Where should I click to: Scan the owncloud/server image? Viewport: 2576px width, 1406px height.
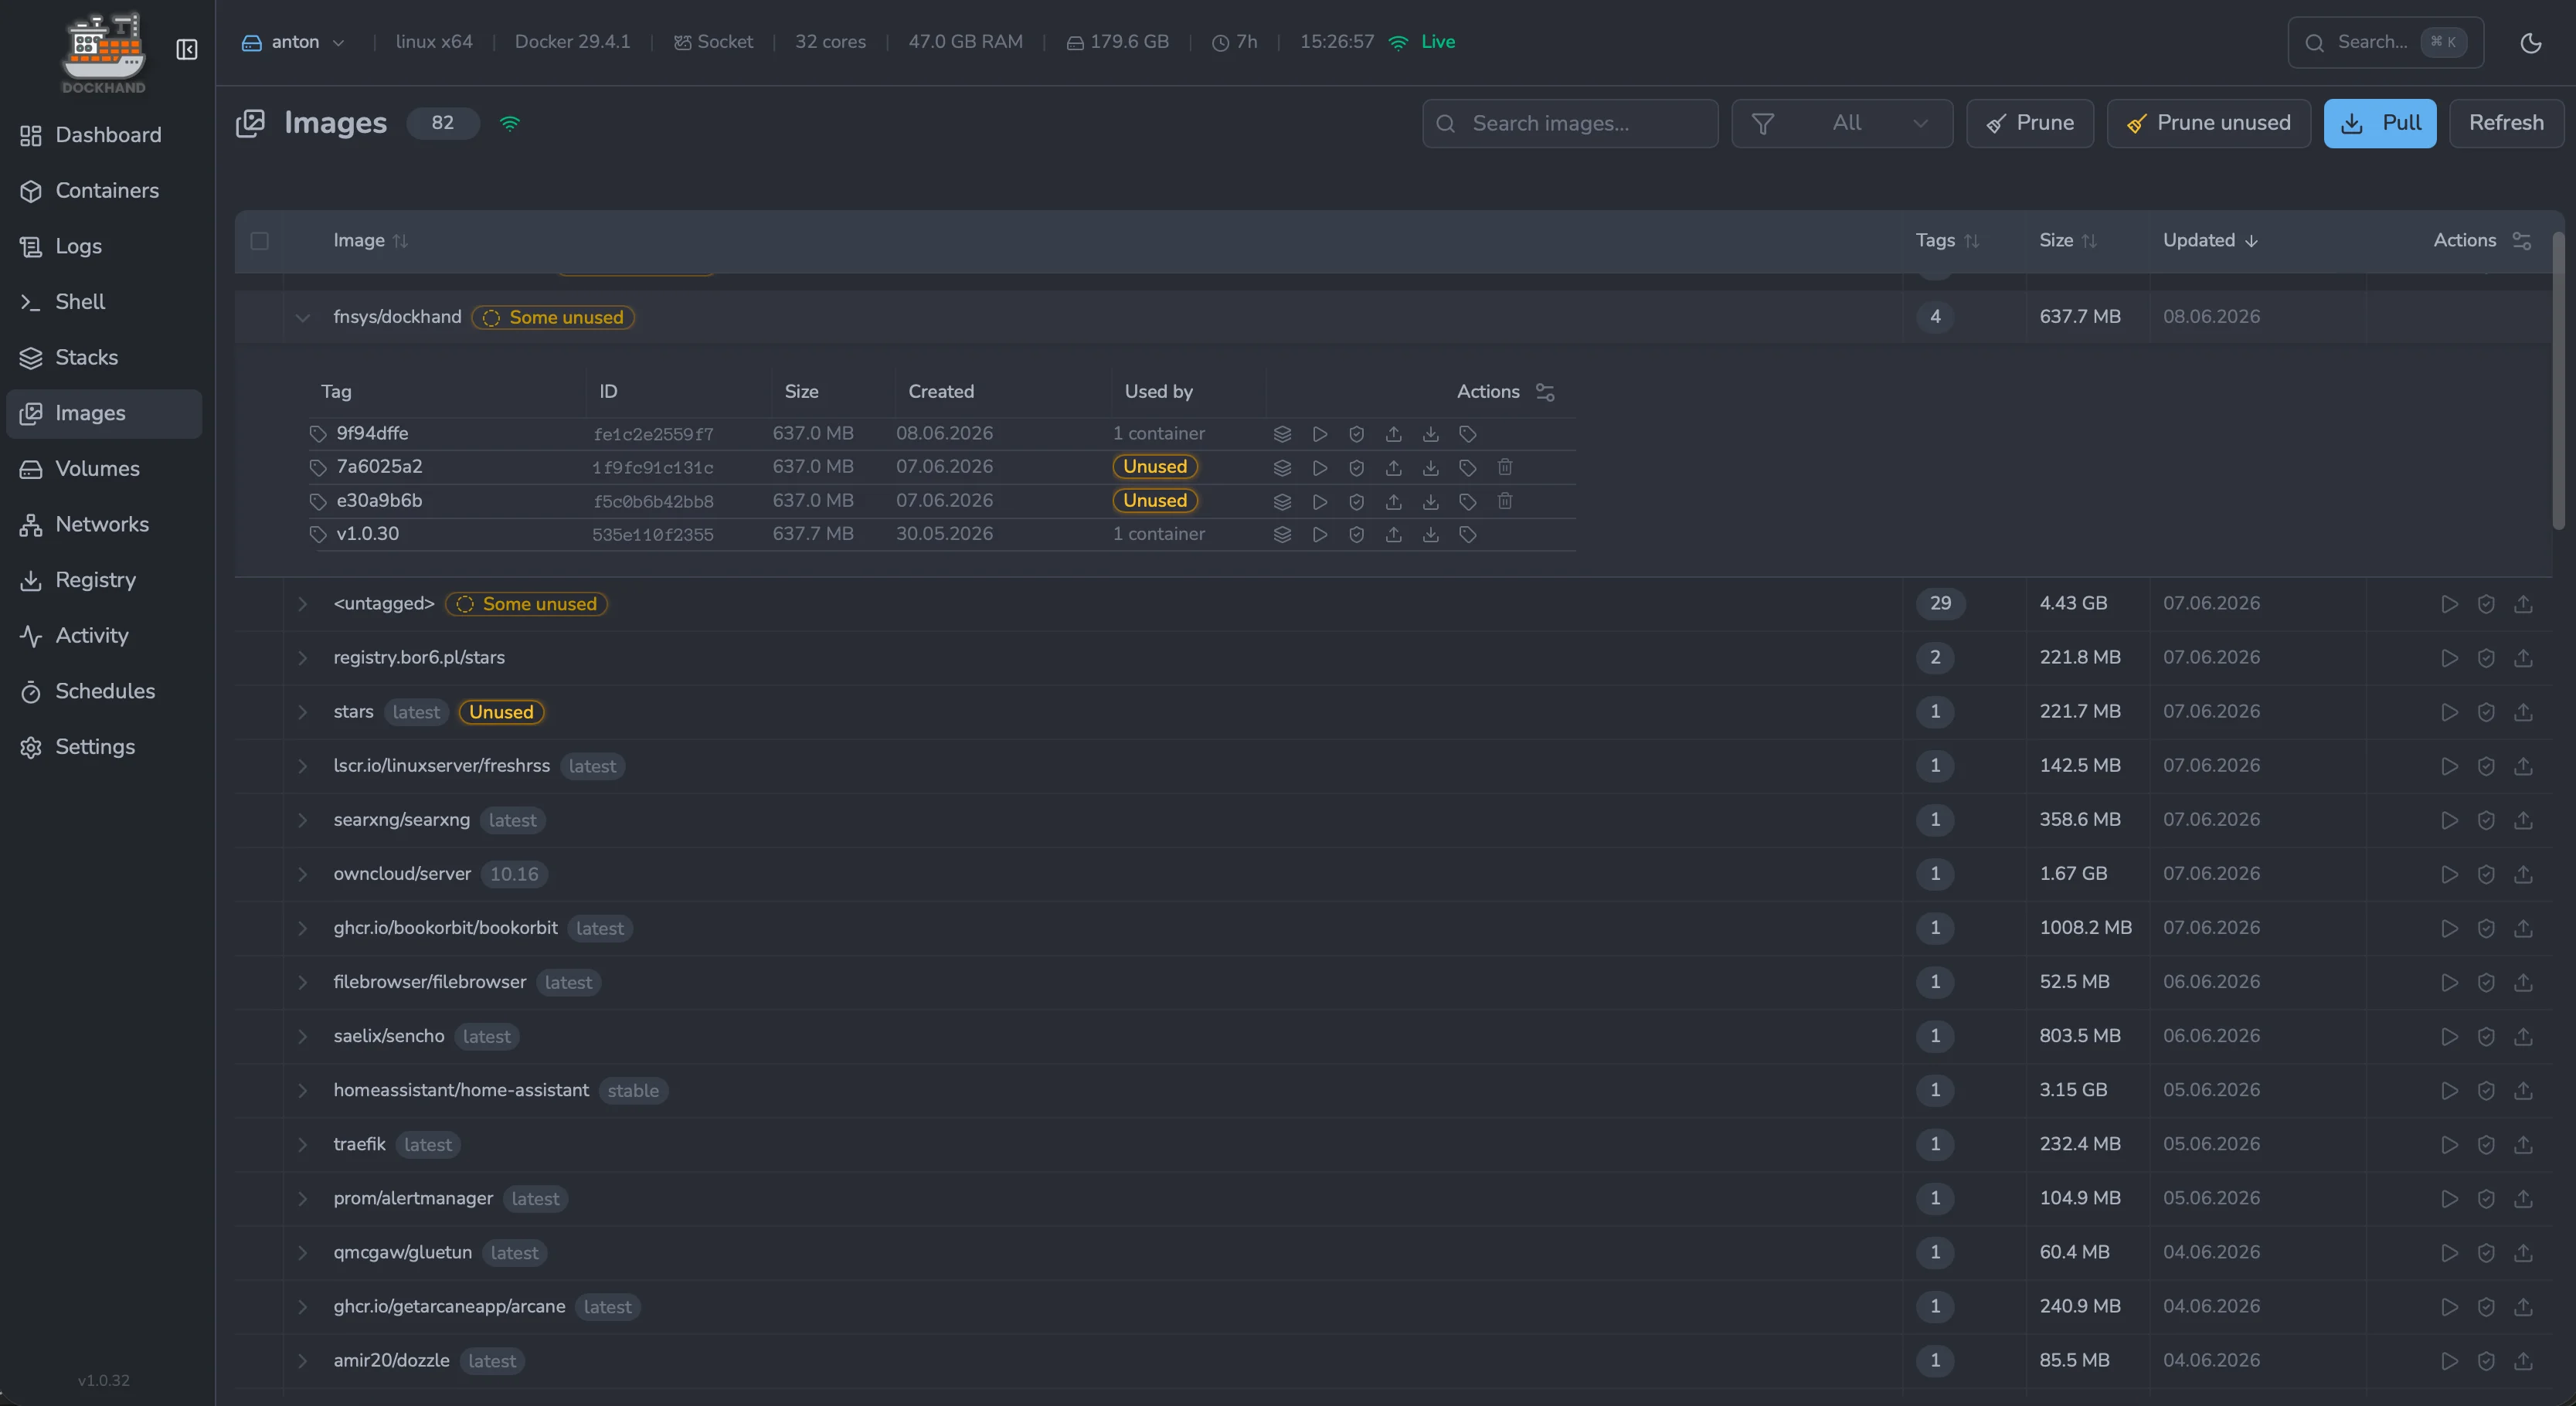click(2486, 874)
